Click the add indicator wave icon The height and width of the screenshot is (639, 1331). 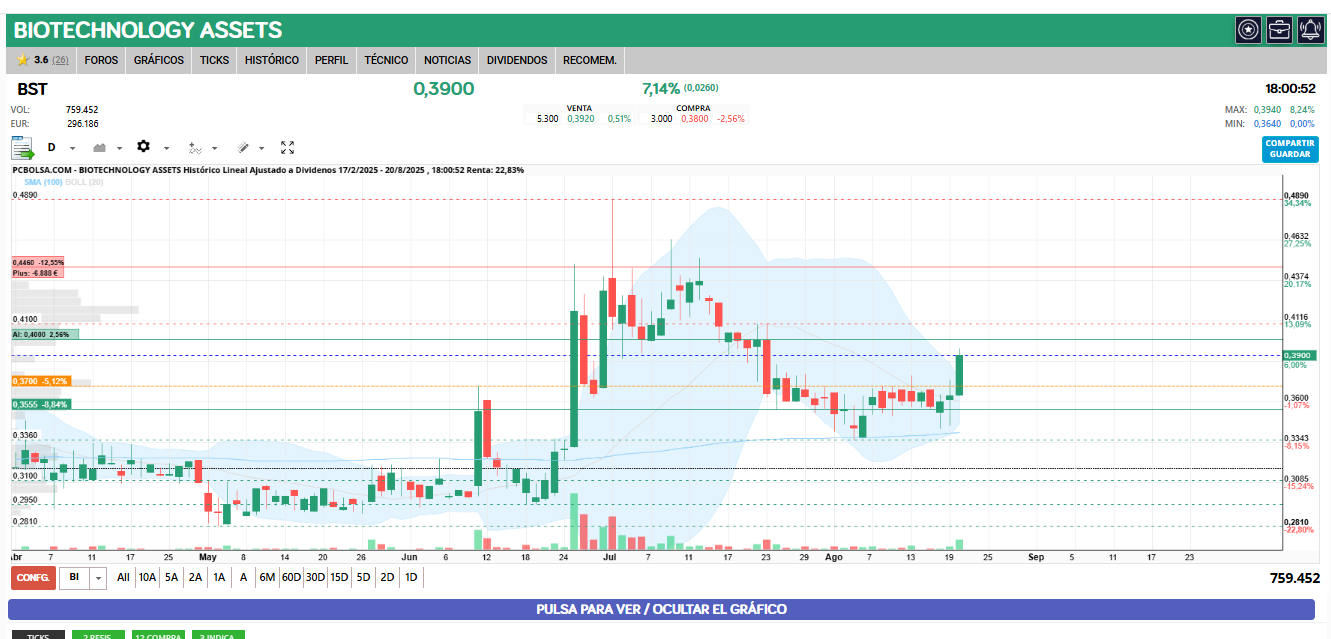pos(195,147)
